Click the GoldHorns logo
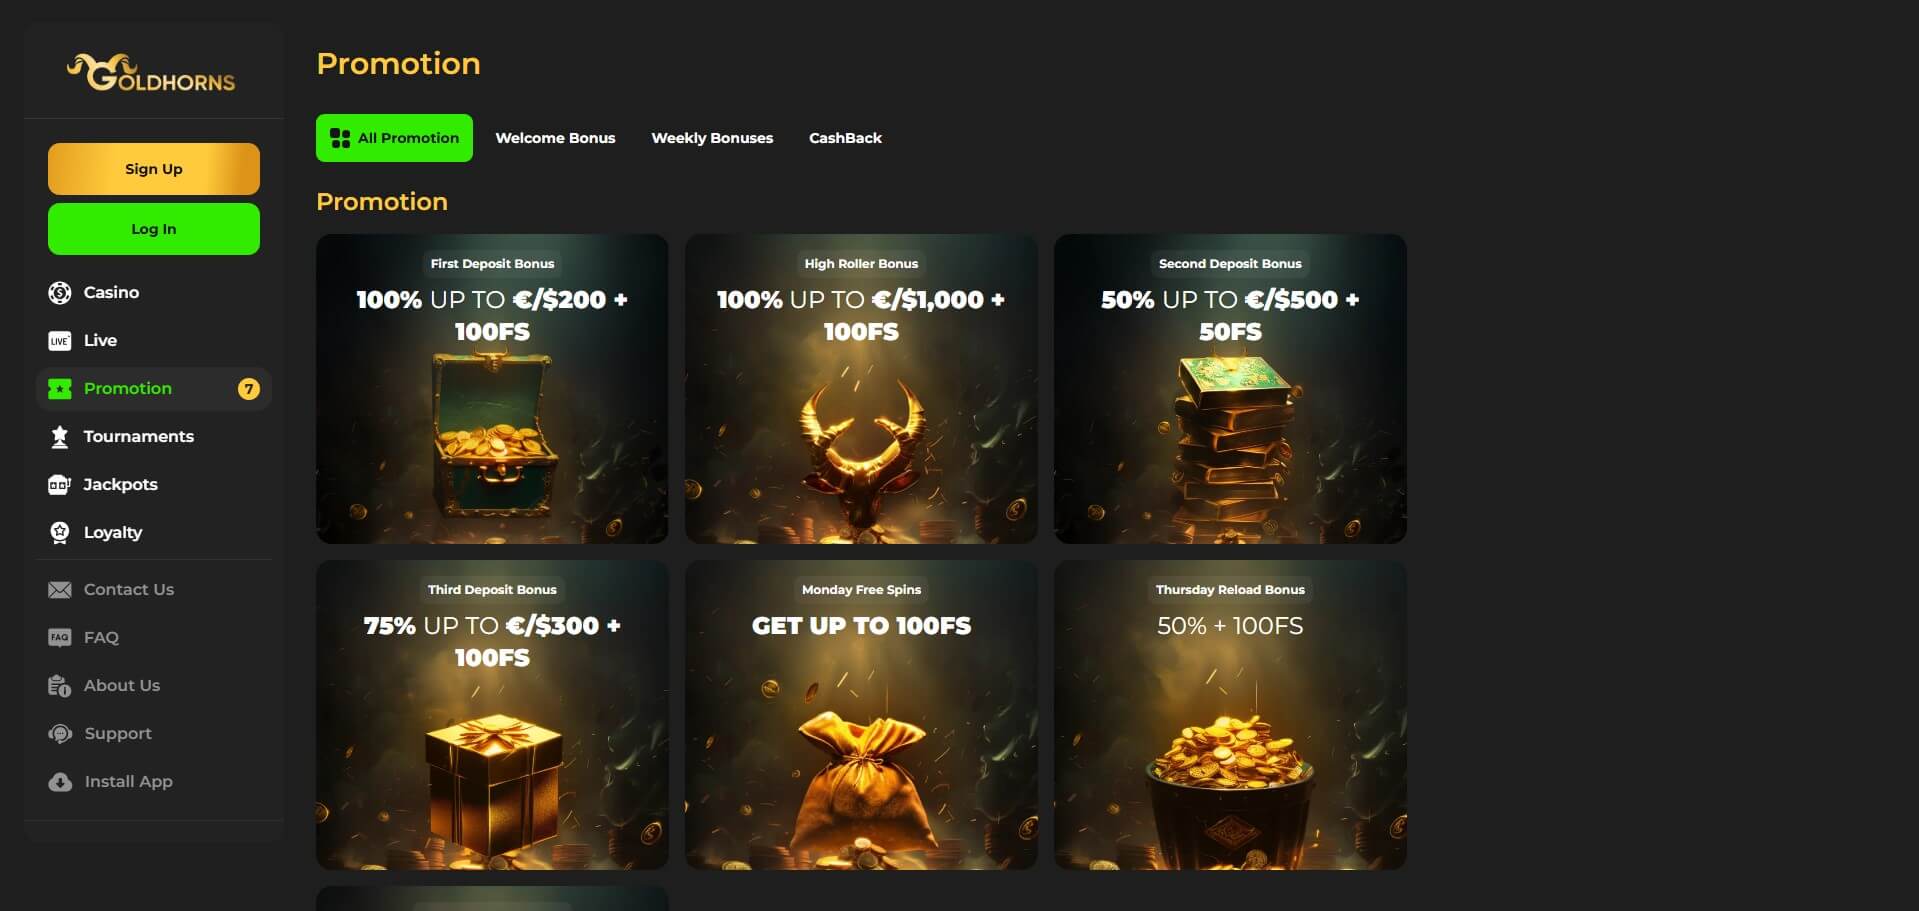Image resolution: width=1919 pixels, height=911 pixels. [151, 73]
